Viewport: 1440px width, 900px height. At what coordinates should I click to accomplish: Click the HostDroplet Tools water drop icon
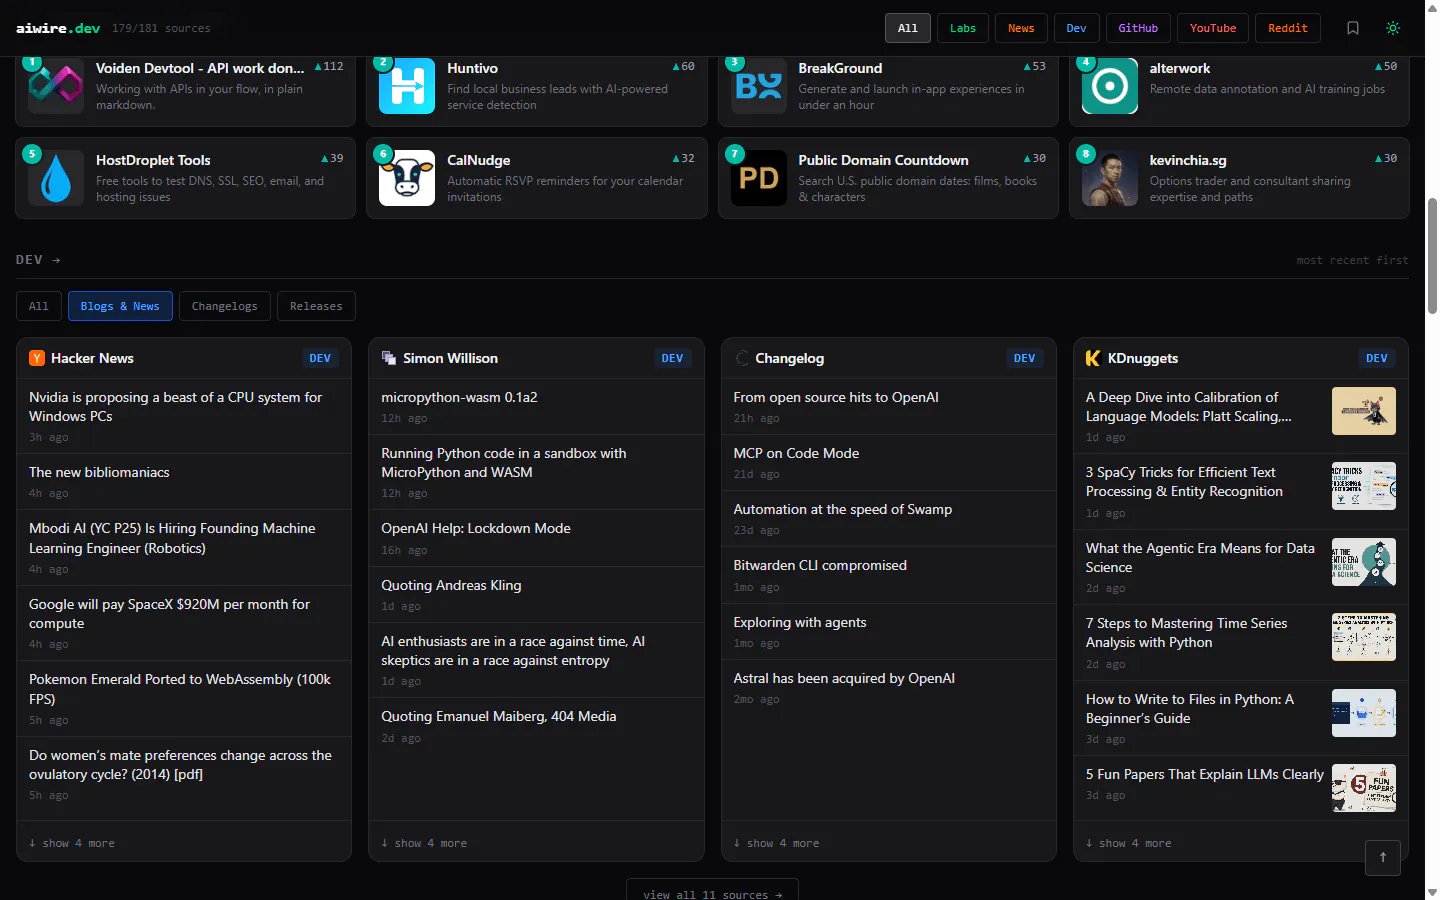[x=56, y=178]
